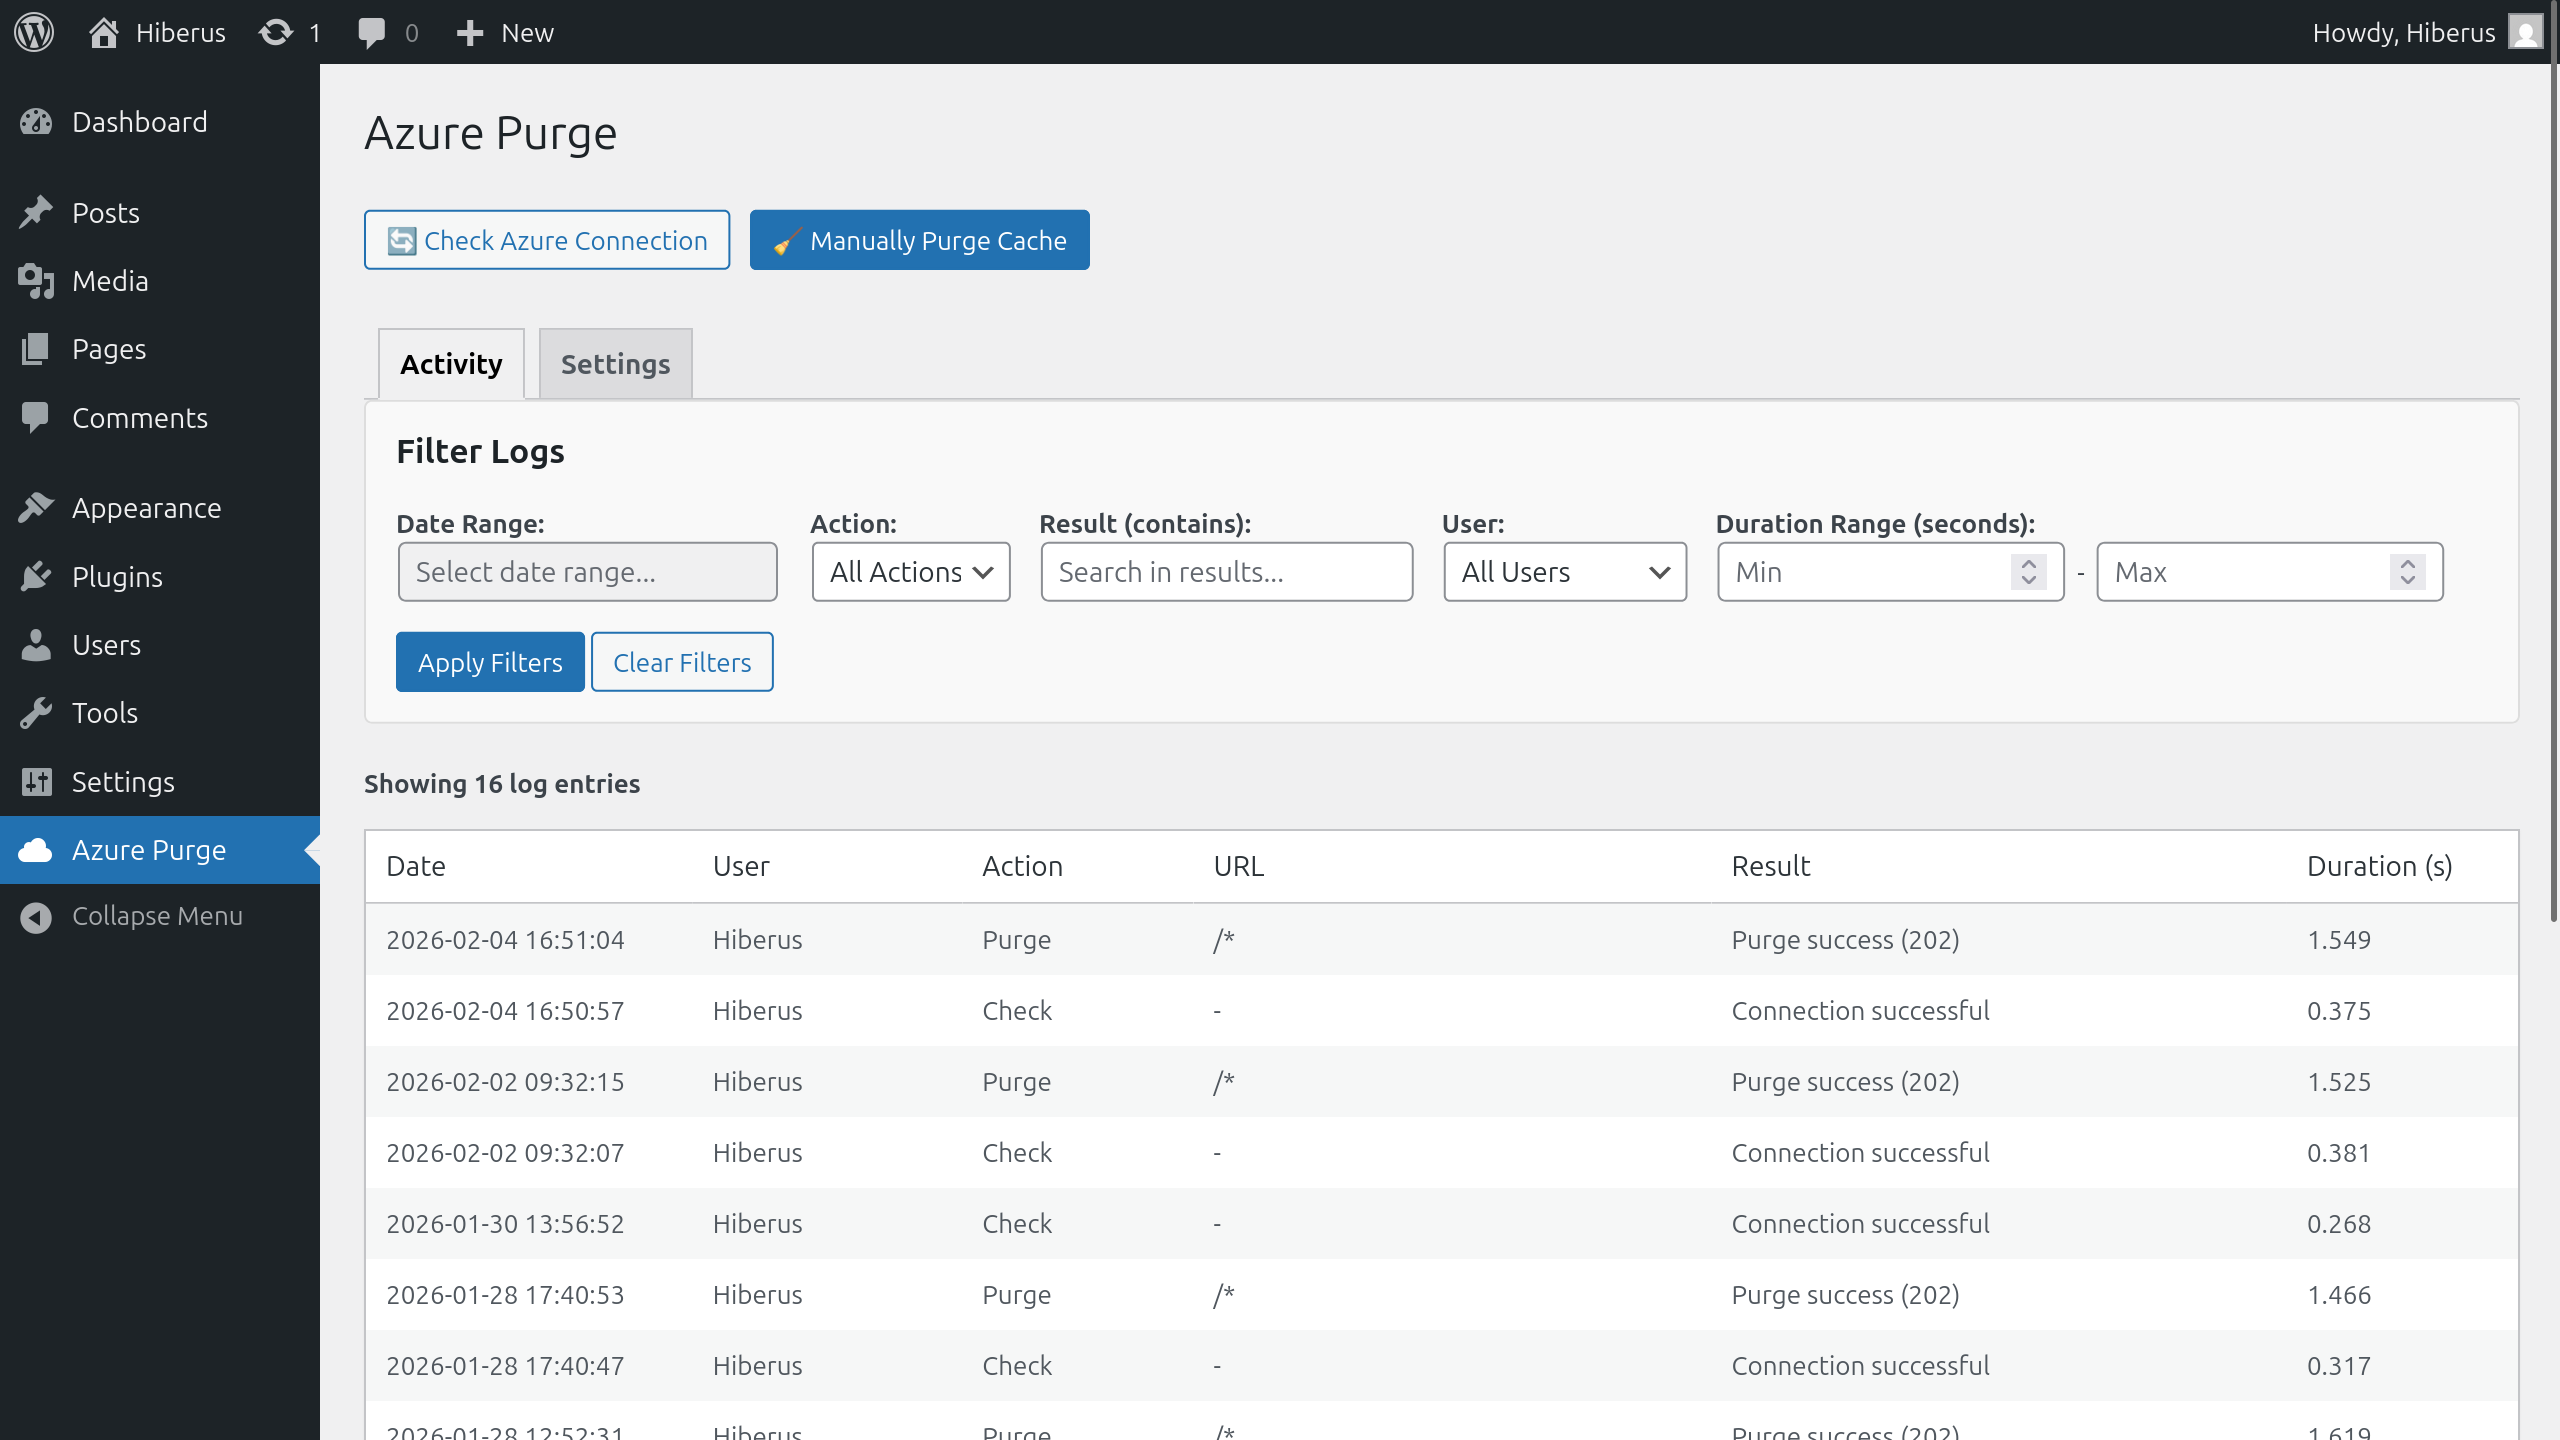2560x1440 pixels.
Task: Open the New content menu
Action: [505, 32]
